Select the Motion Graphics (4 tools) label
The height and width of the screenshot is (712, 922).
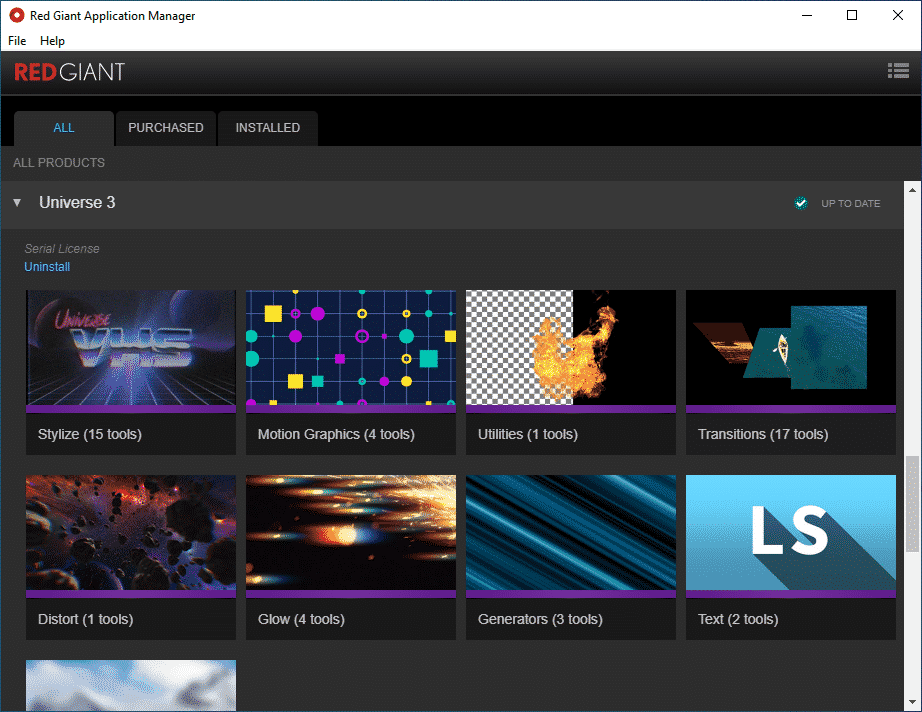click(x=336, y=434)
